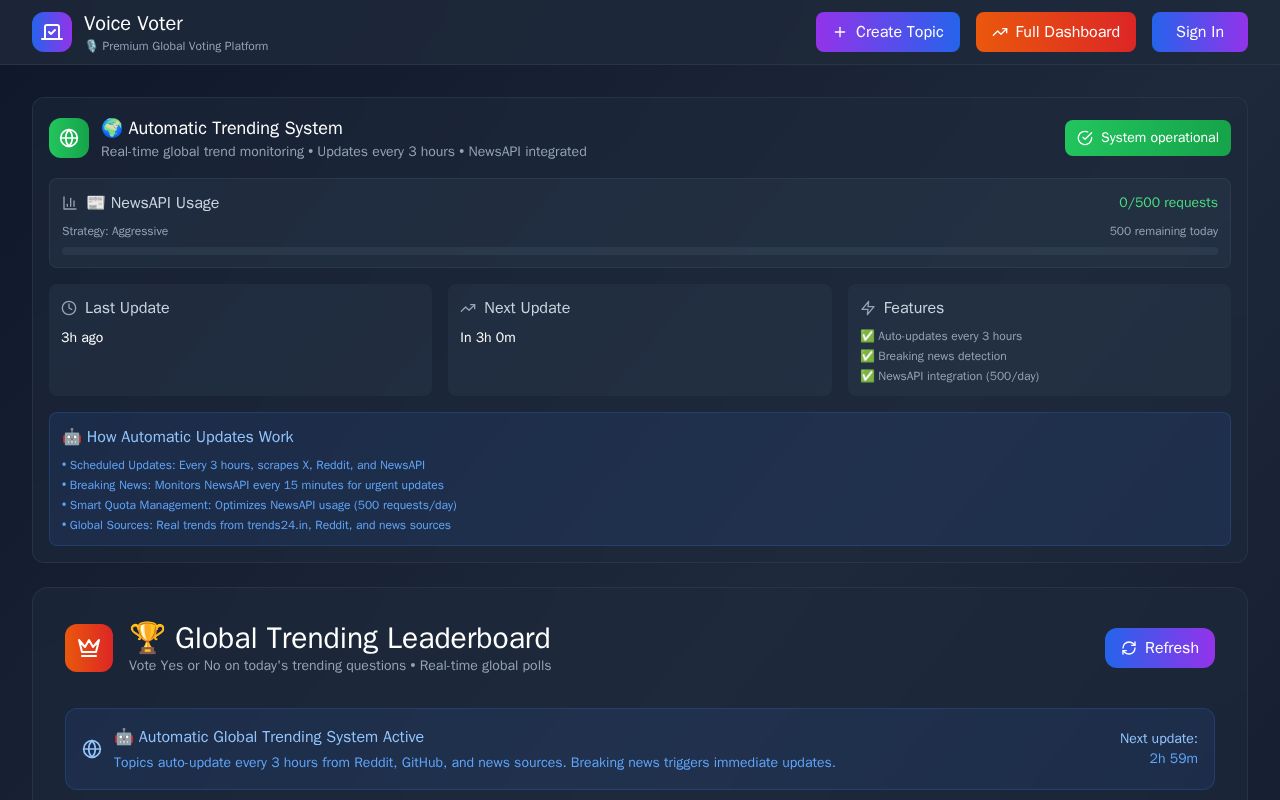Click the bar chart icon next to NewsAPI Usage

[70, 203]
